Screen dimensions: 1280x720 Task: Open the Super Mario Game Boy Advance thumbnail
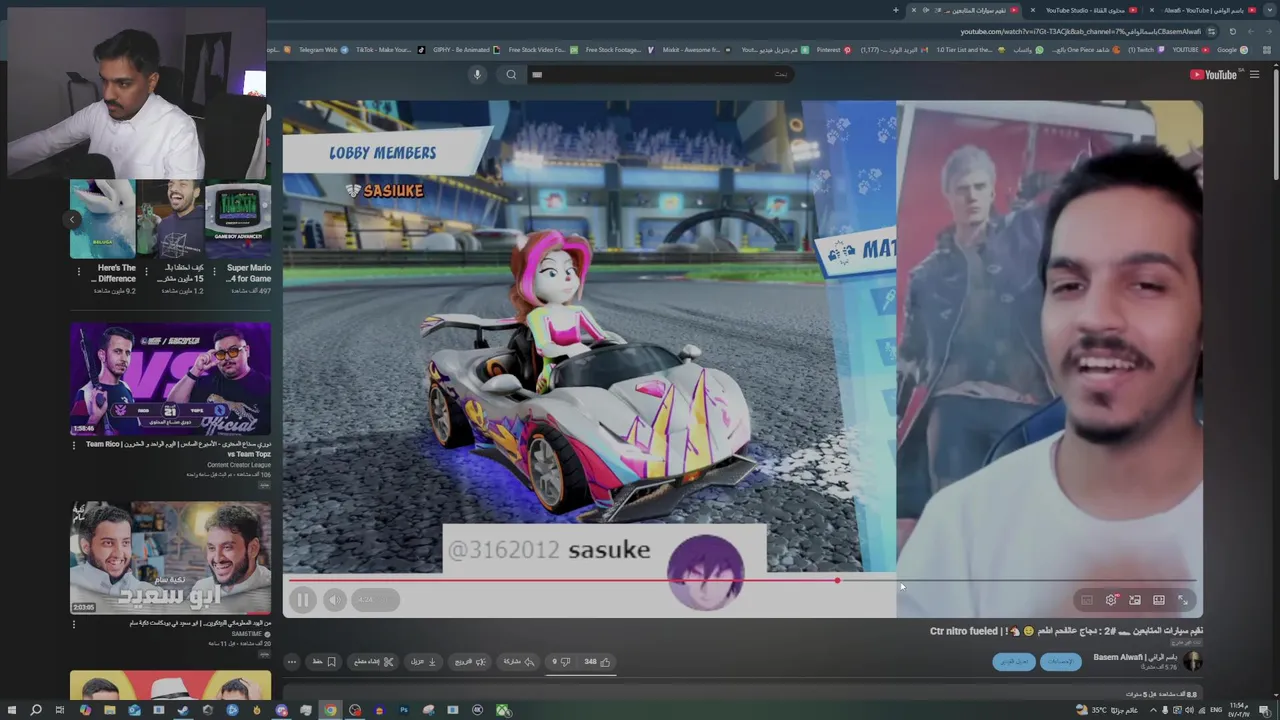pos(238,219)
